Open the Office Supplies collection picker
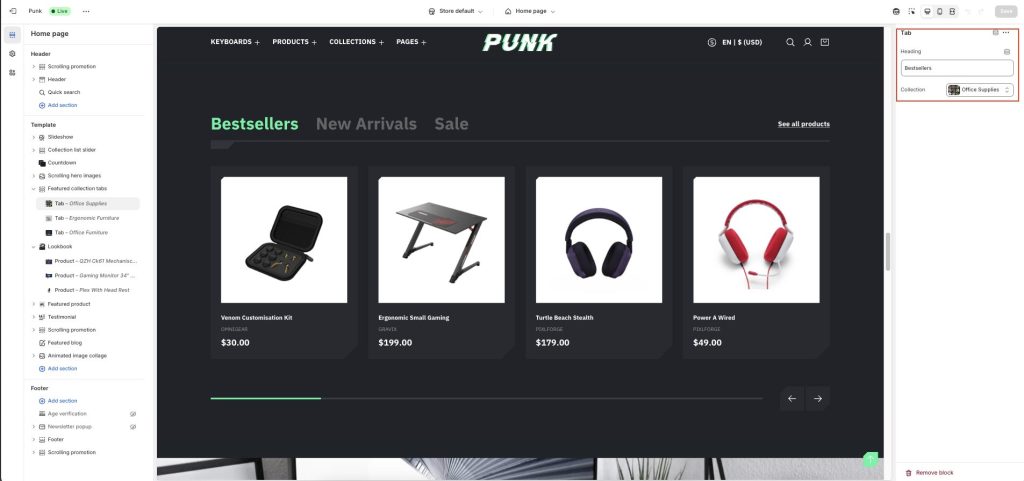The image size is (1024, 481). pos(980,89)
